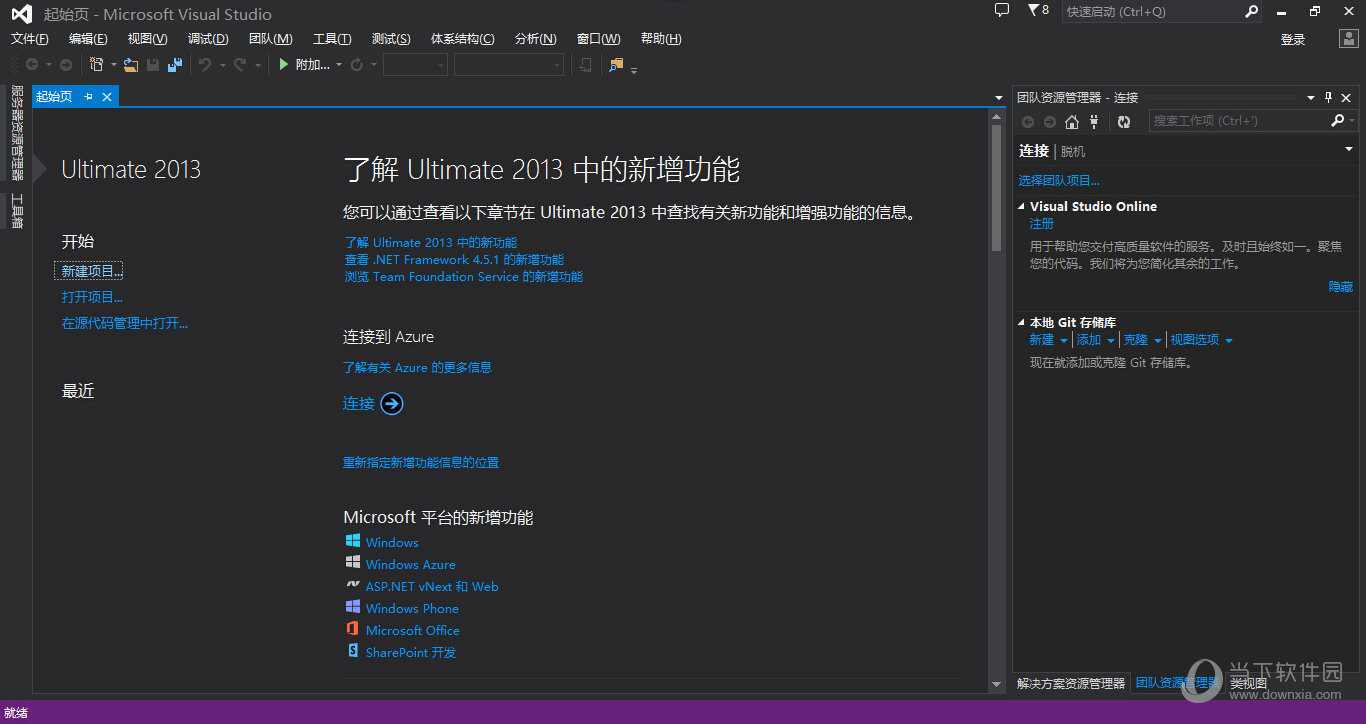Click the user account avatar icon
This screenshot has width=1366, height=724.
click(1349, 39)
